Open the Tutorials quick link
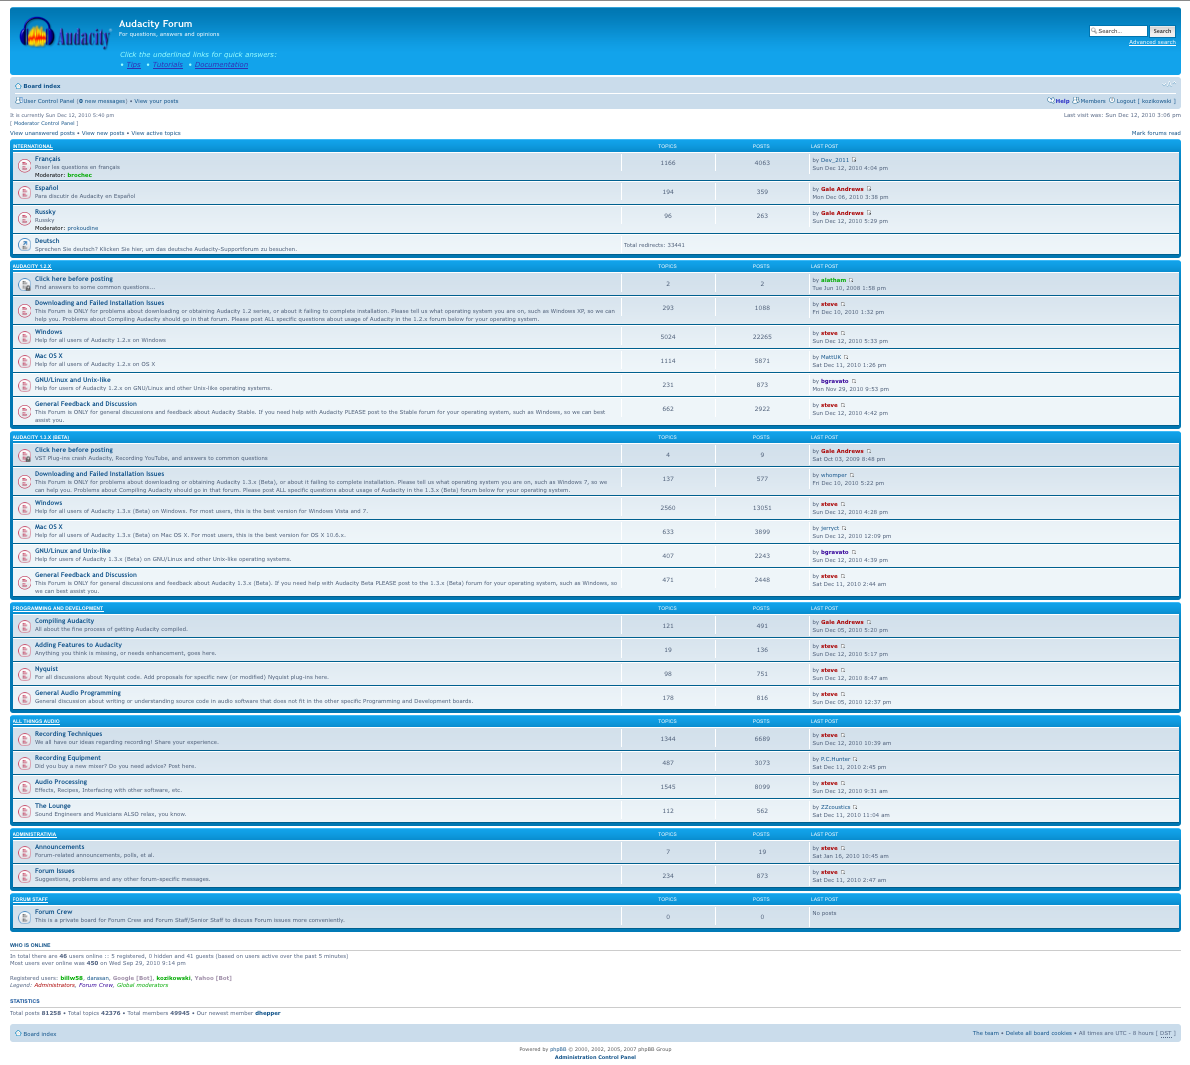 pos(168,65)
